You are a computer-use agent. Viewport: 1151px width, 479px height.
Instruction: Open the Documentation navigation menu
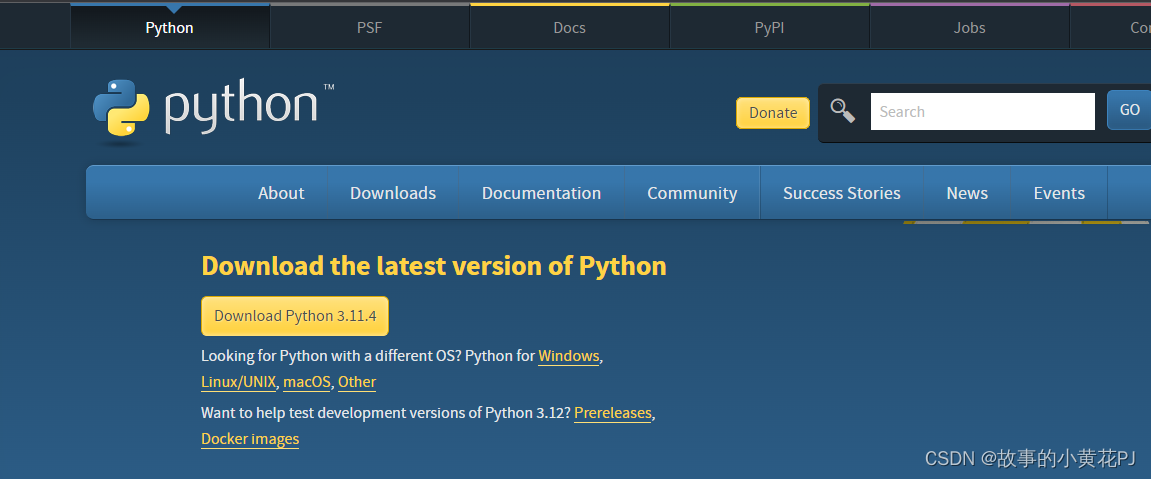coord(542,193)
